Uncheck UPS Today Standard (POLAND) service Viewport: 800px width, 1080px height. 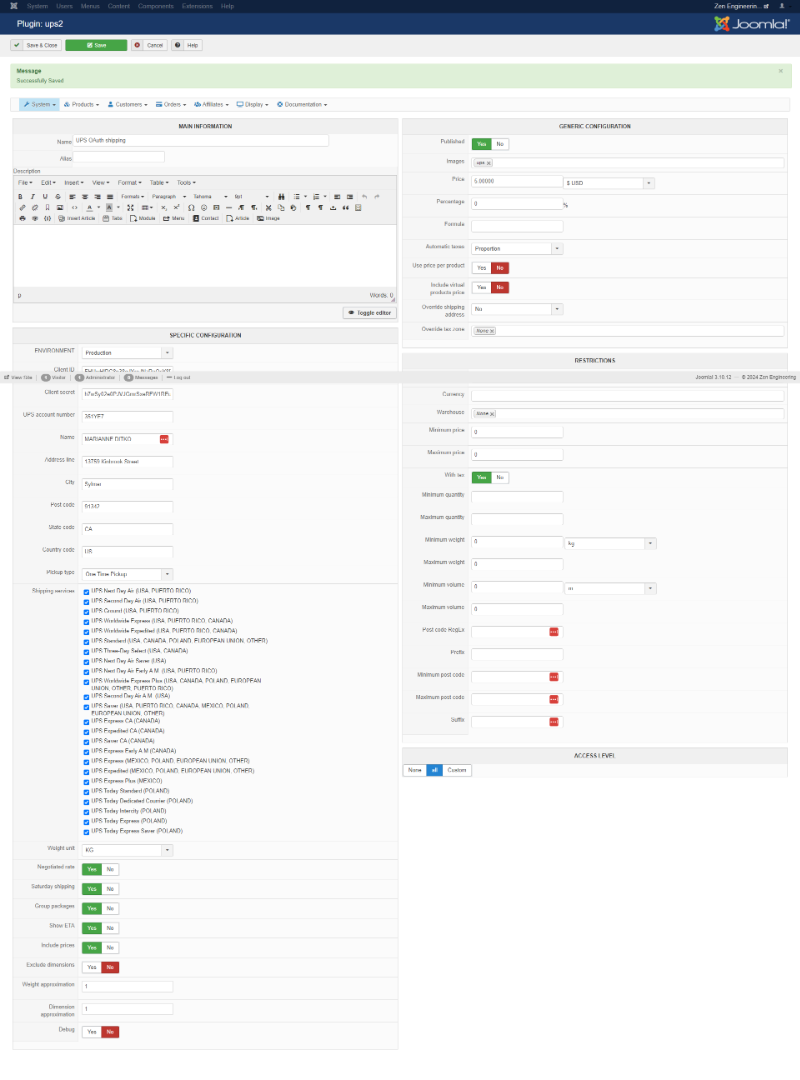tap(86, 792)
